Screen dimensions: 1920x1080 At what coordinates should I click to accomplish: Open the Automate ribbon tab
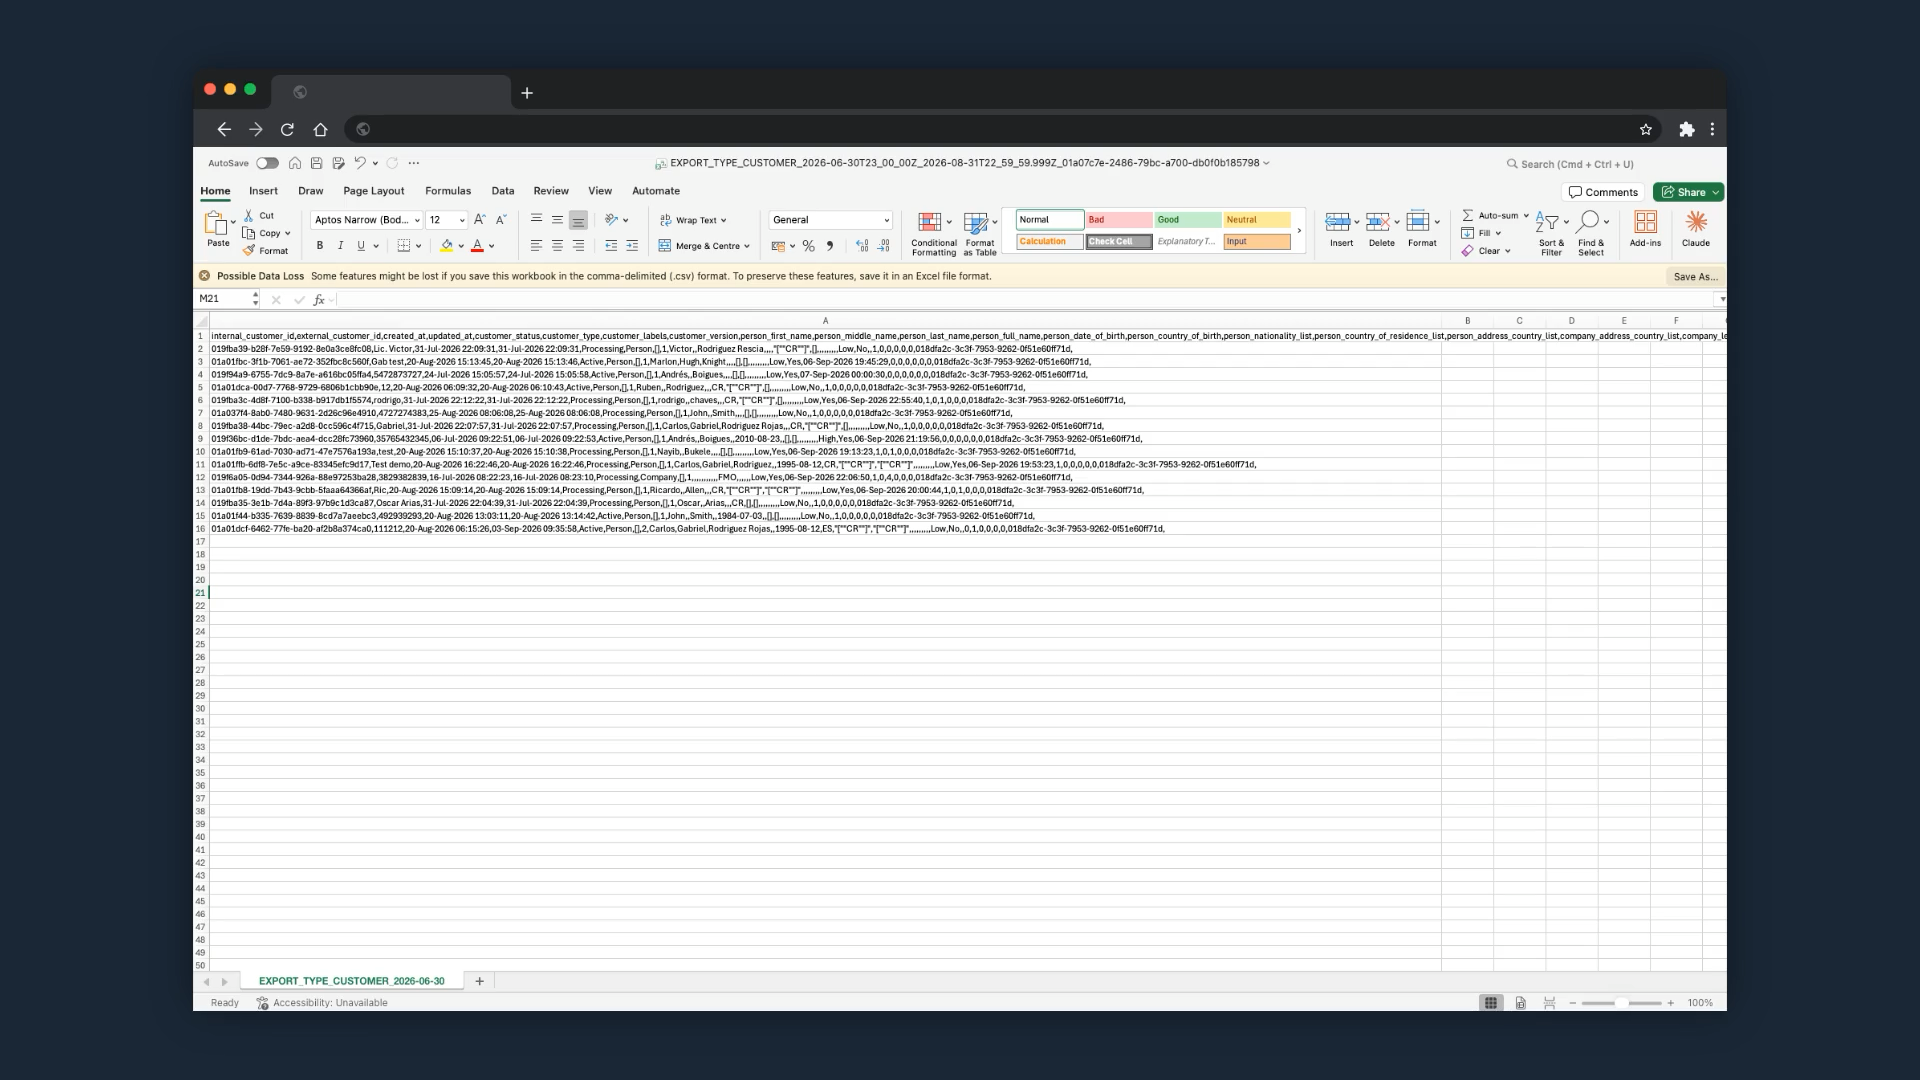click(656, 191)
